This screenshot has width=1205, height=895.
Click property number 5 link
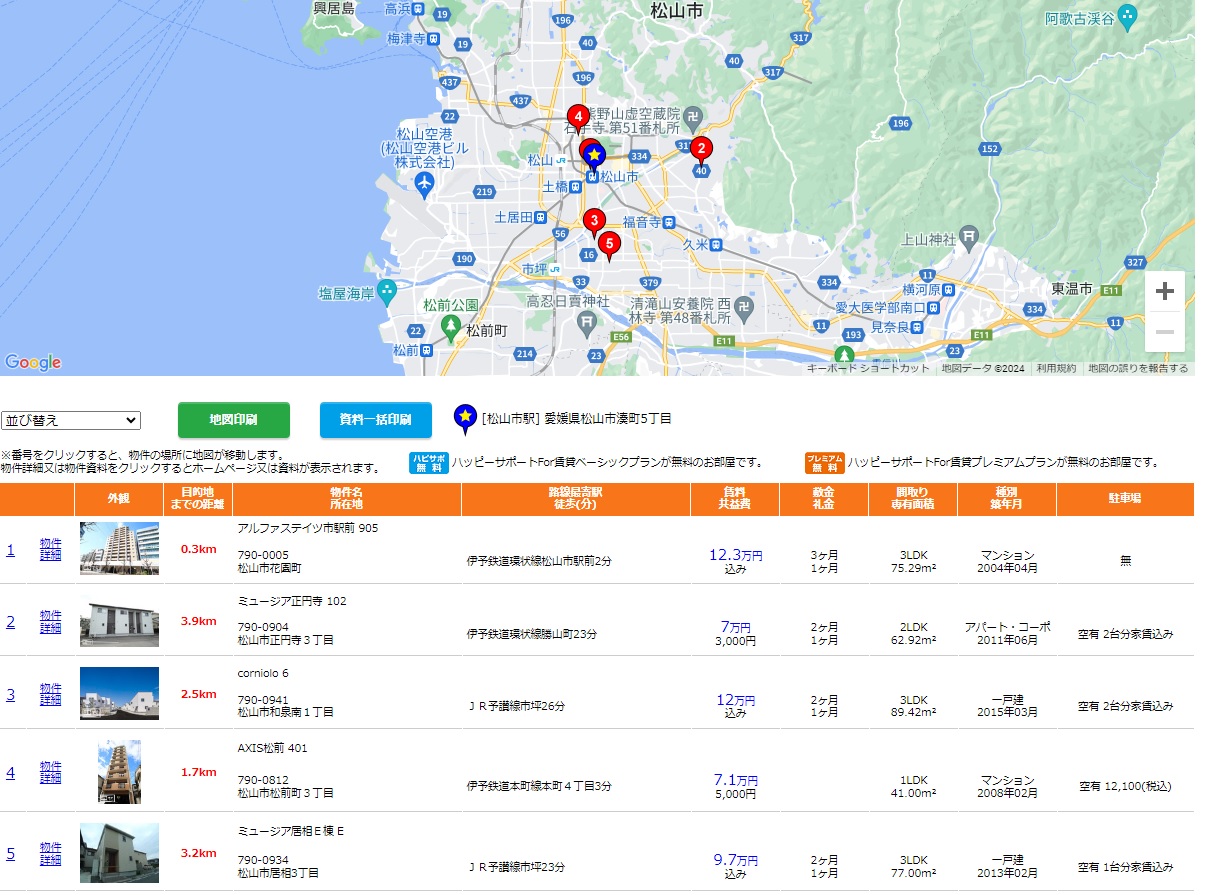(x=11, y=853)
